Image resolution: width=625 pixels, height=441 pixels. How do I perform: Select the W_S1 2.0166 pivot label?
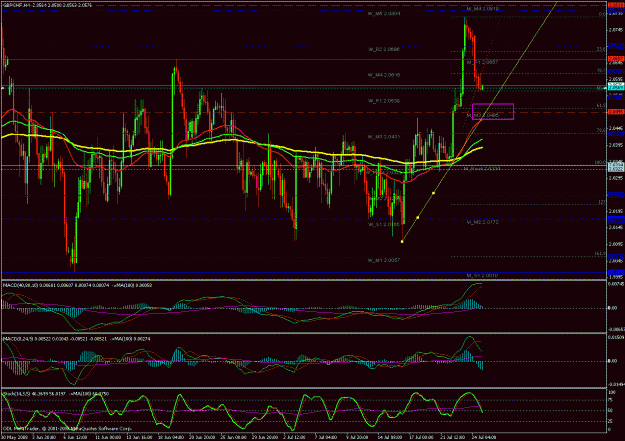[383, 224]
